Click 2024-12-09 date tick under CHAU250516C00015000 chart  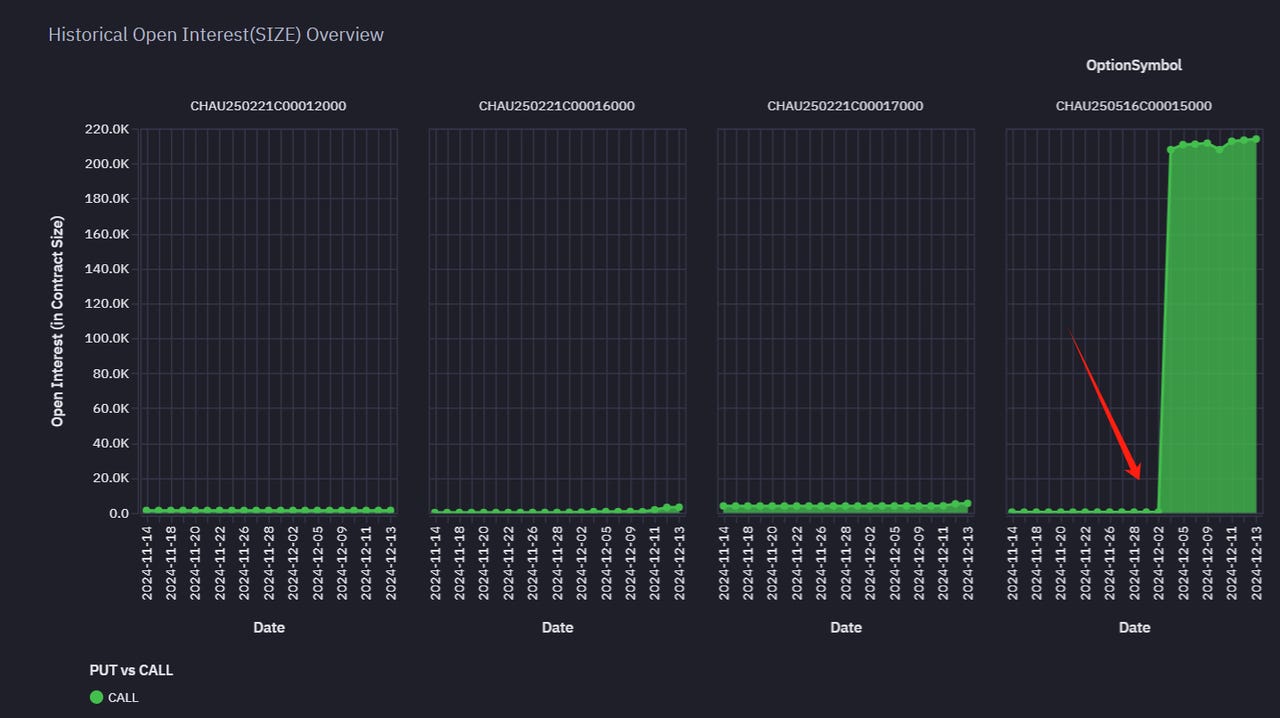(x=1208, y=562)
